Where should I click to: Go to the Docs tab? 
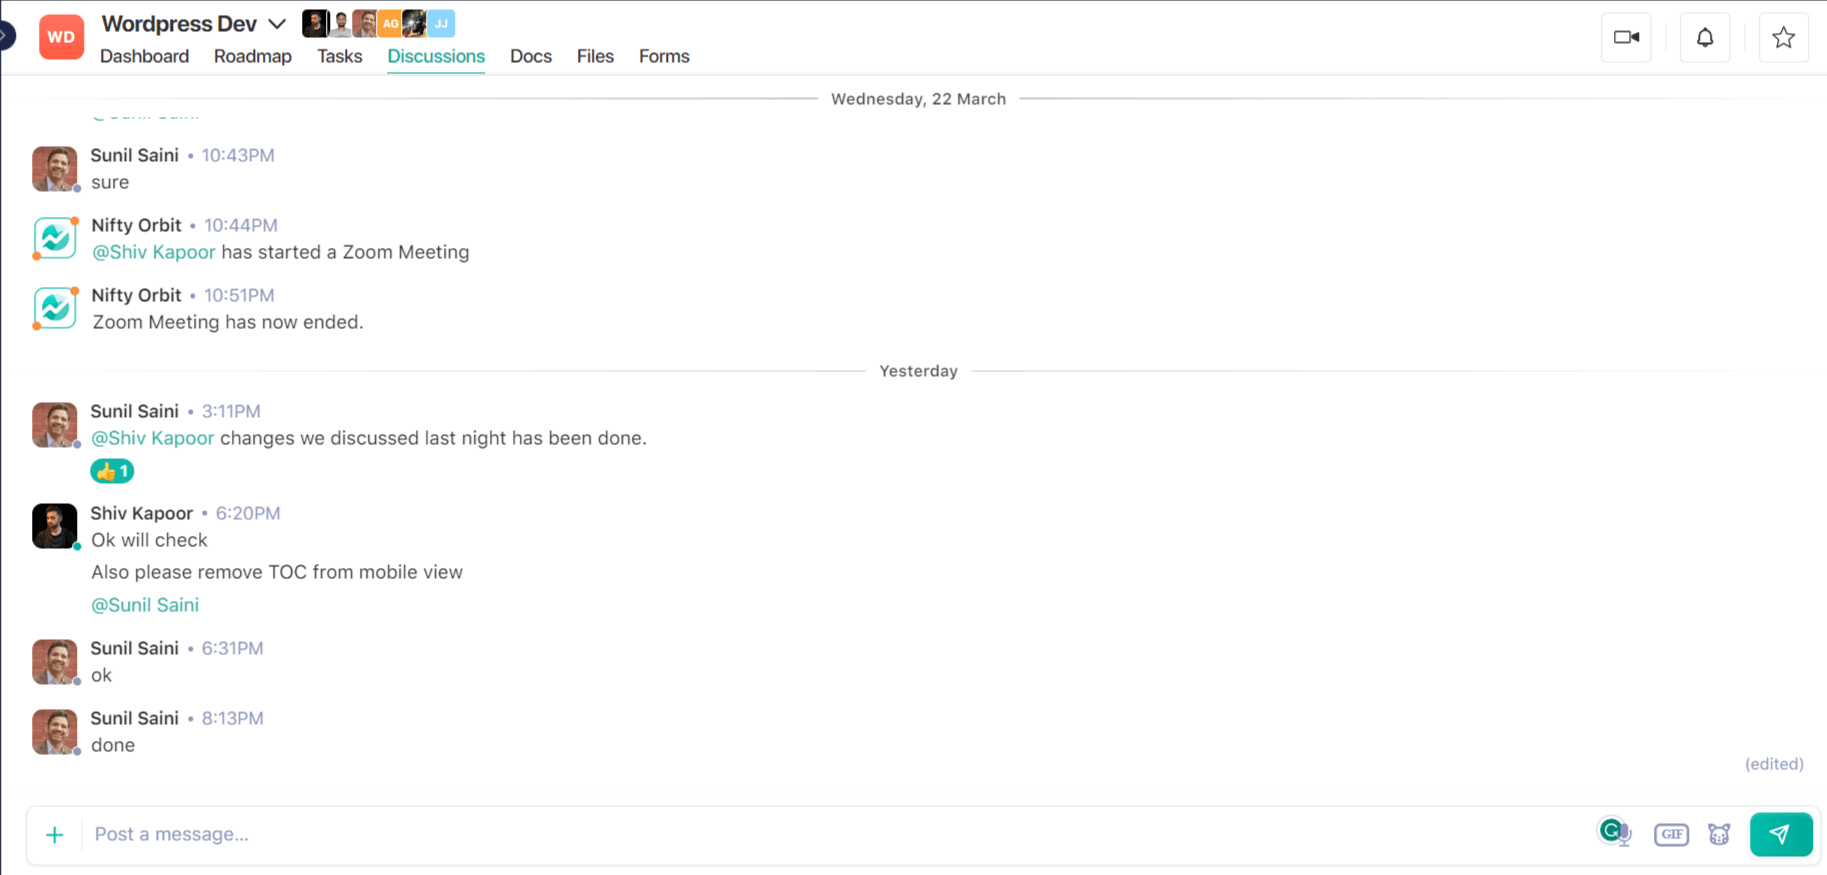(x=530, y=56)
